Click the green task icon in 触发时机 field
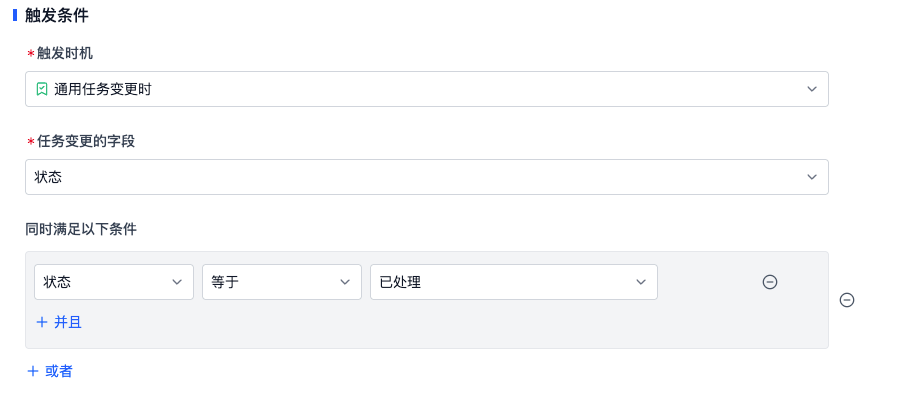Image resolution: width=906 pixels, height=405 pixels. point(42,89)
